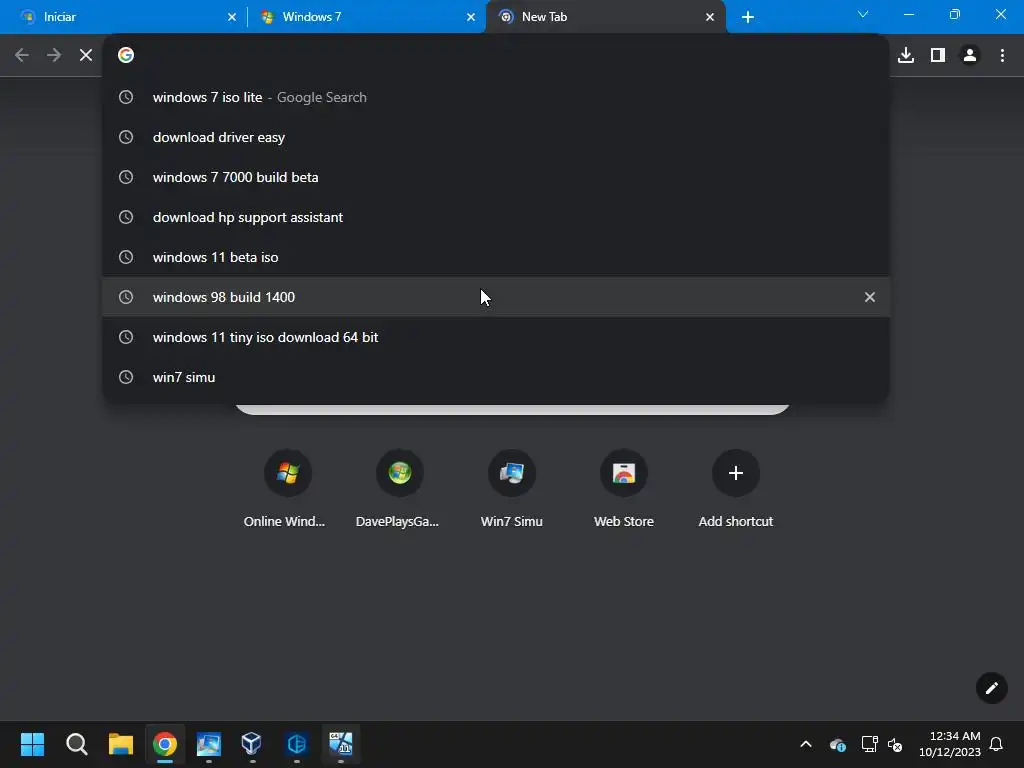
Task: Open Web Store shortcut
Action: (x=624, y=488)
